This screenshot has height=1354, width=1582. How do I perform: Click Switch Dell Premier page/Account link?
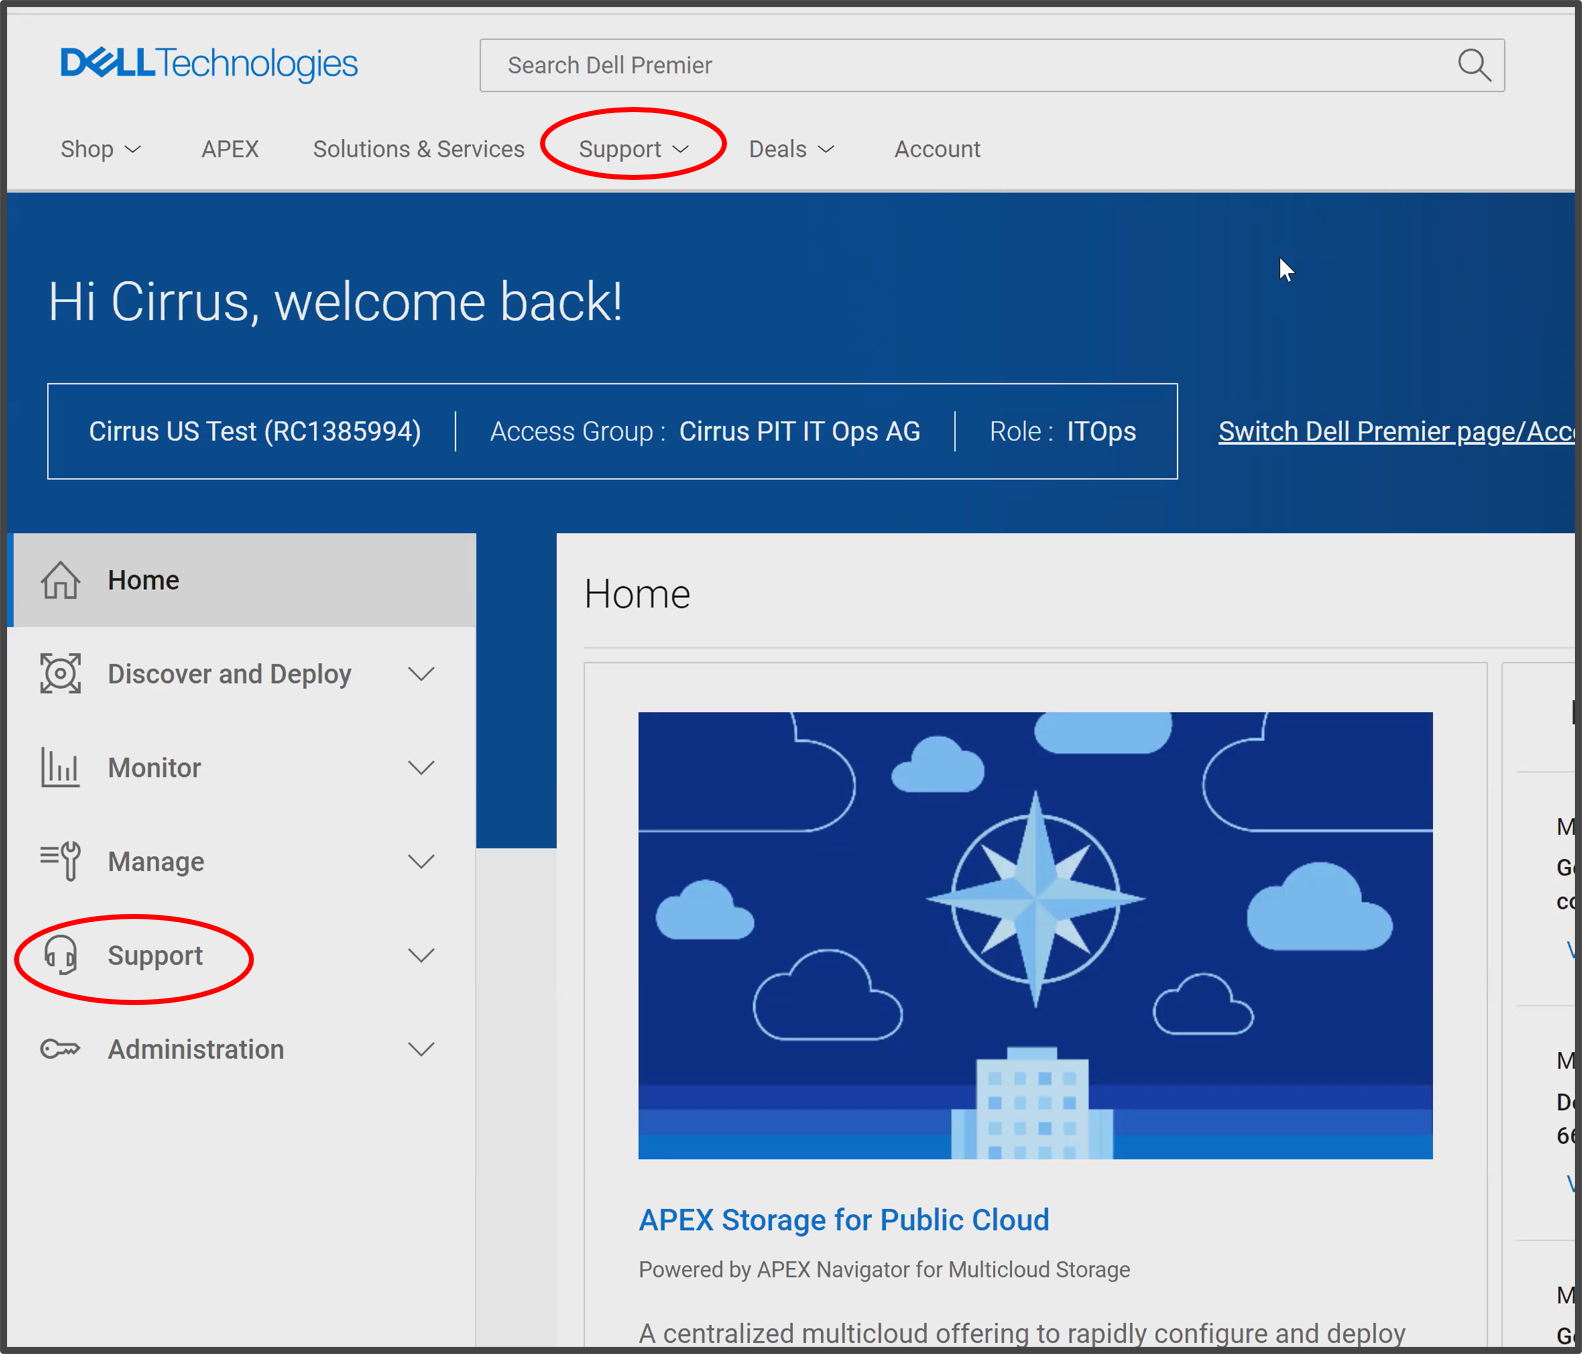(x=1396, y=431)
